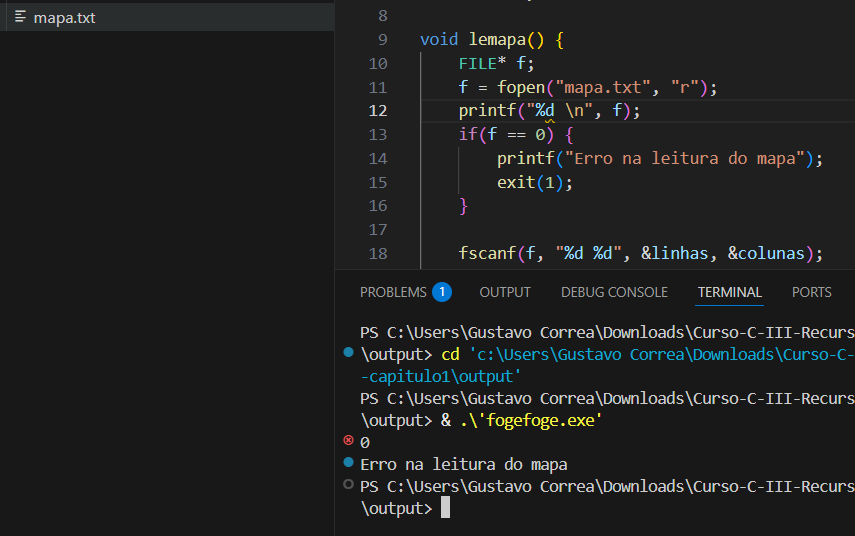Click line number 14 in the gutter
Viewport: 855px width, 536px height.
click(x=378, y=159)
